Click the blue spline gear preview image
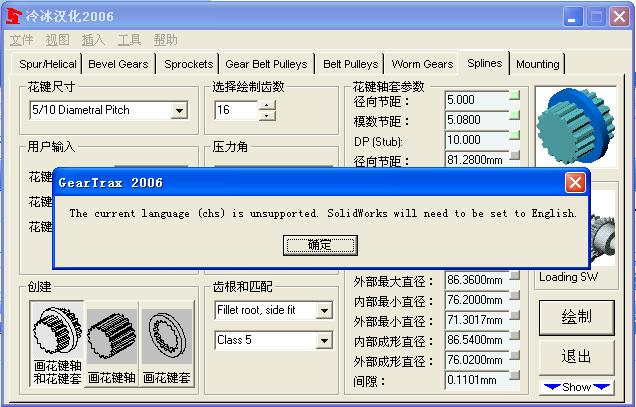This screenshot has height=407, width=636. point(576,126)
